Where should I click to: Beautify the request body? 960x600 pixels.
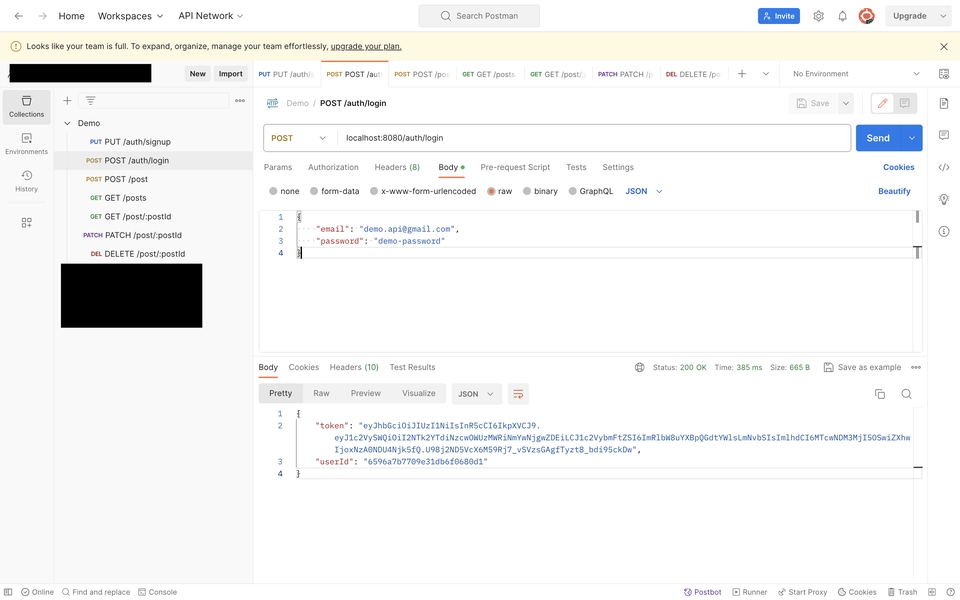pos(894,192)
